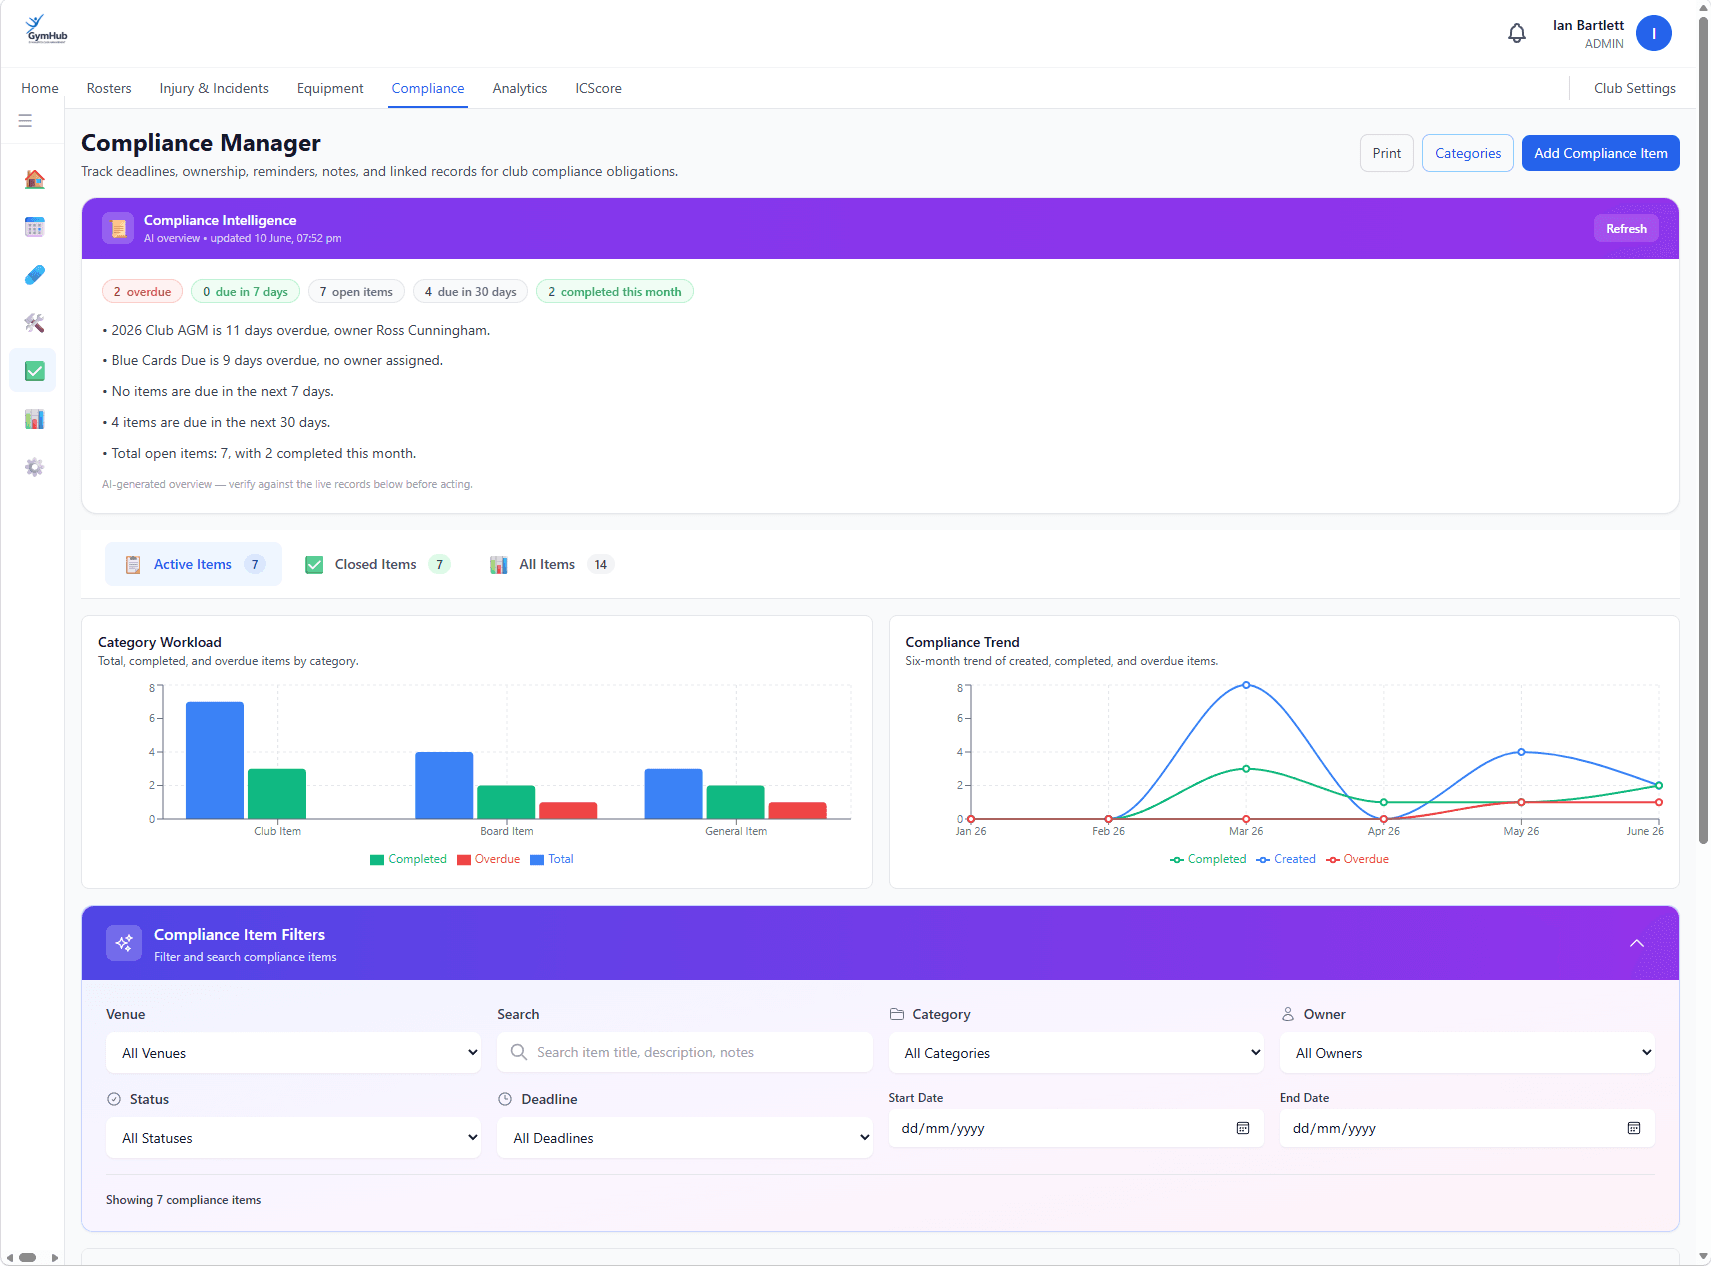1711x1266 pixels.
Task: Click the Start Date input field
Action: (x=1076, y=1128)
